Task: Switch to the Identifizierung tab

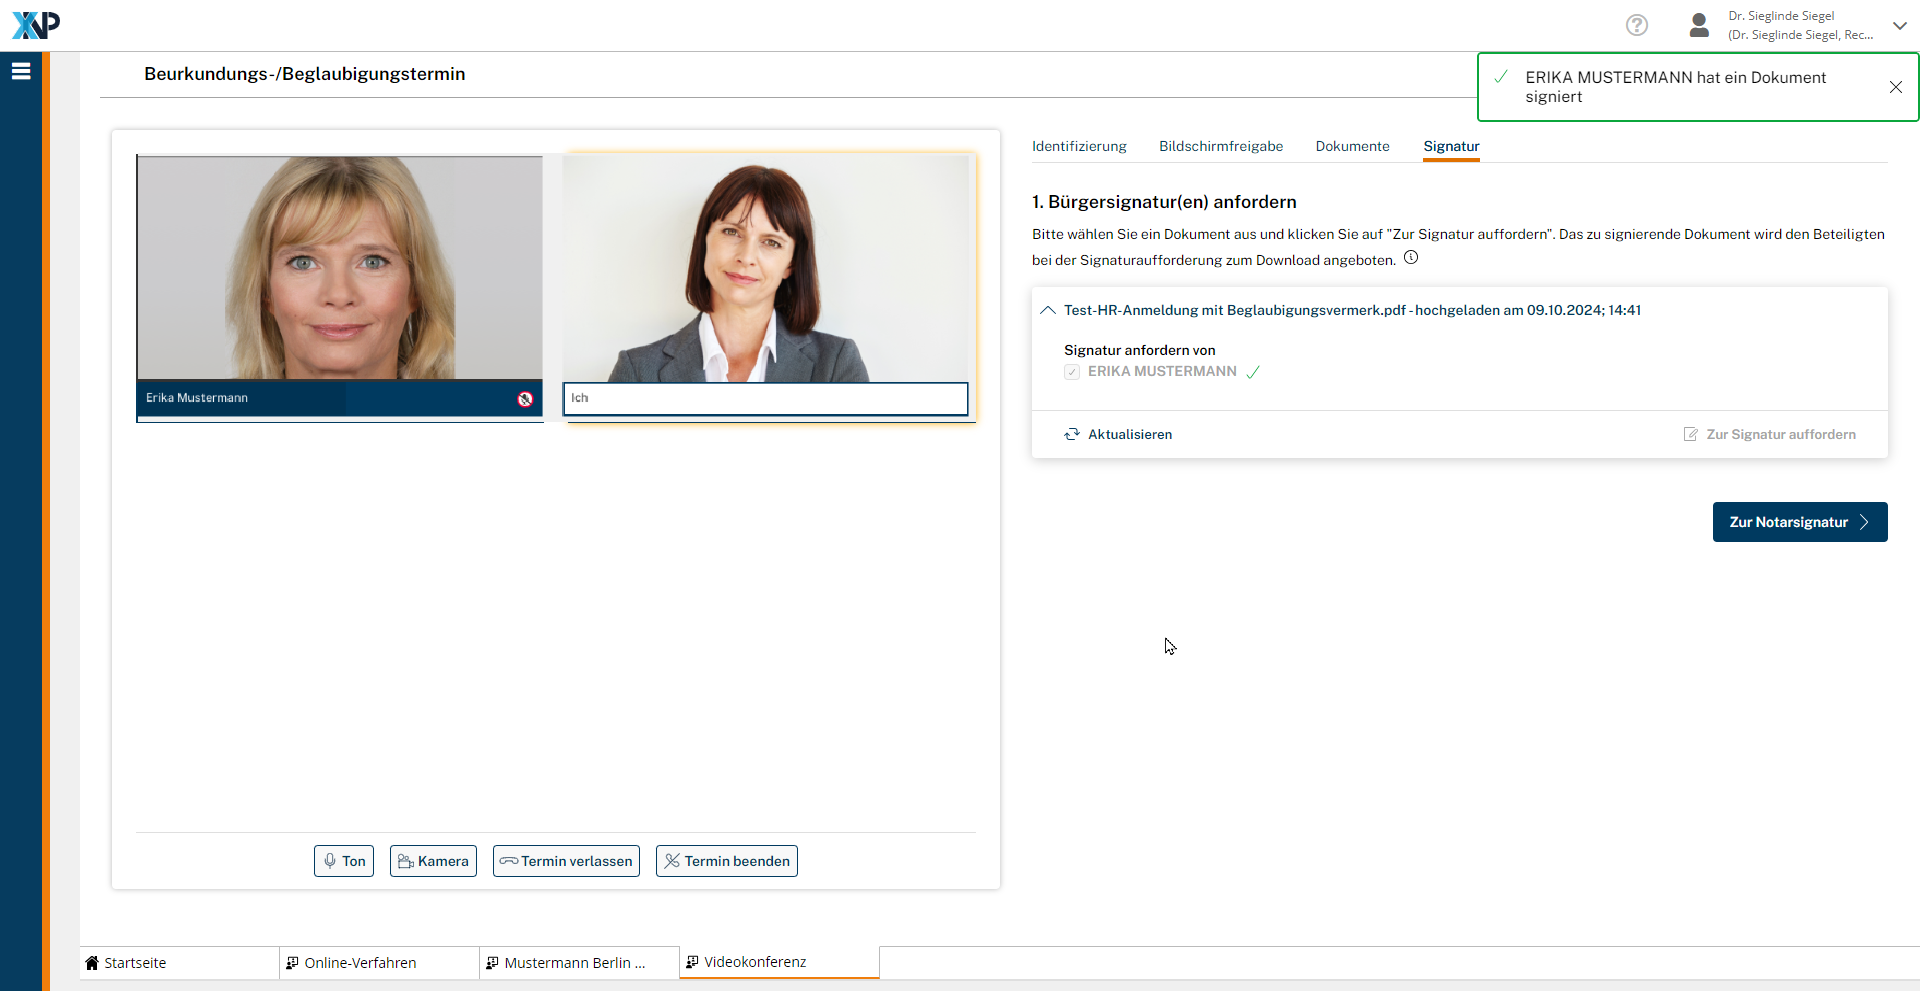Action: click(x=1079, y=146)
